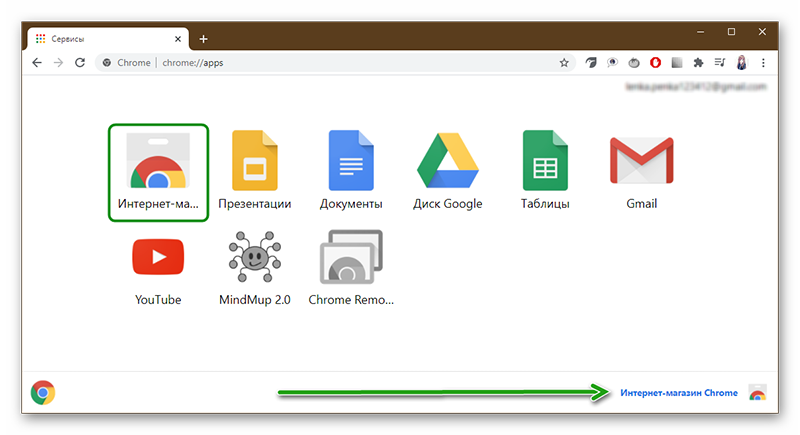Open the media control playlist icon
This screenshot has height=435, width=800.
coord(720,63)
